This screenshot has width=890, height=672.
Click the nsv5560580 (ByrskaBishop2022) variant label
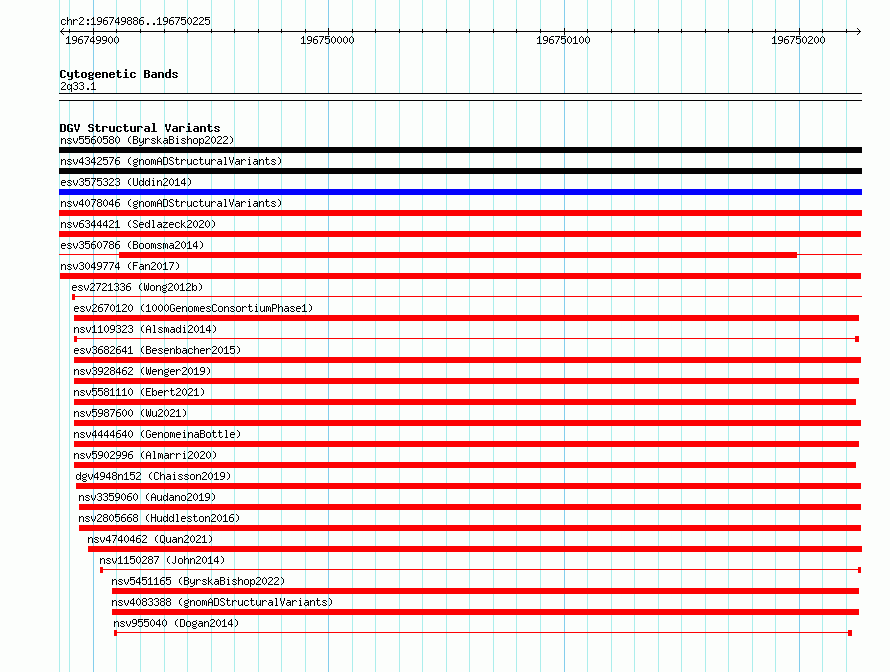point(147,140)
